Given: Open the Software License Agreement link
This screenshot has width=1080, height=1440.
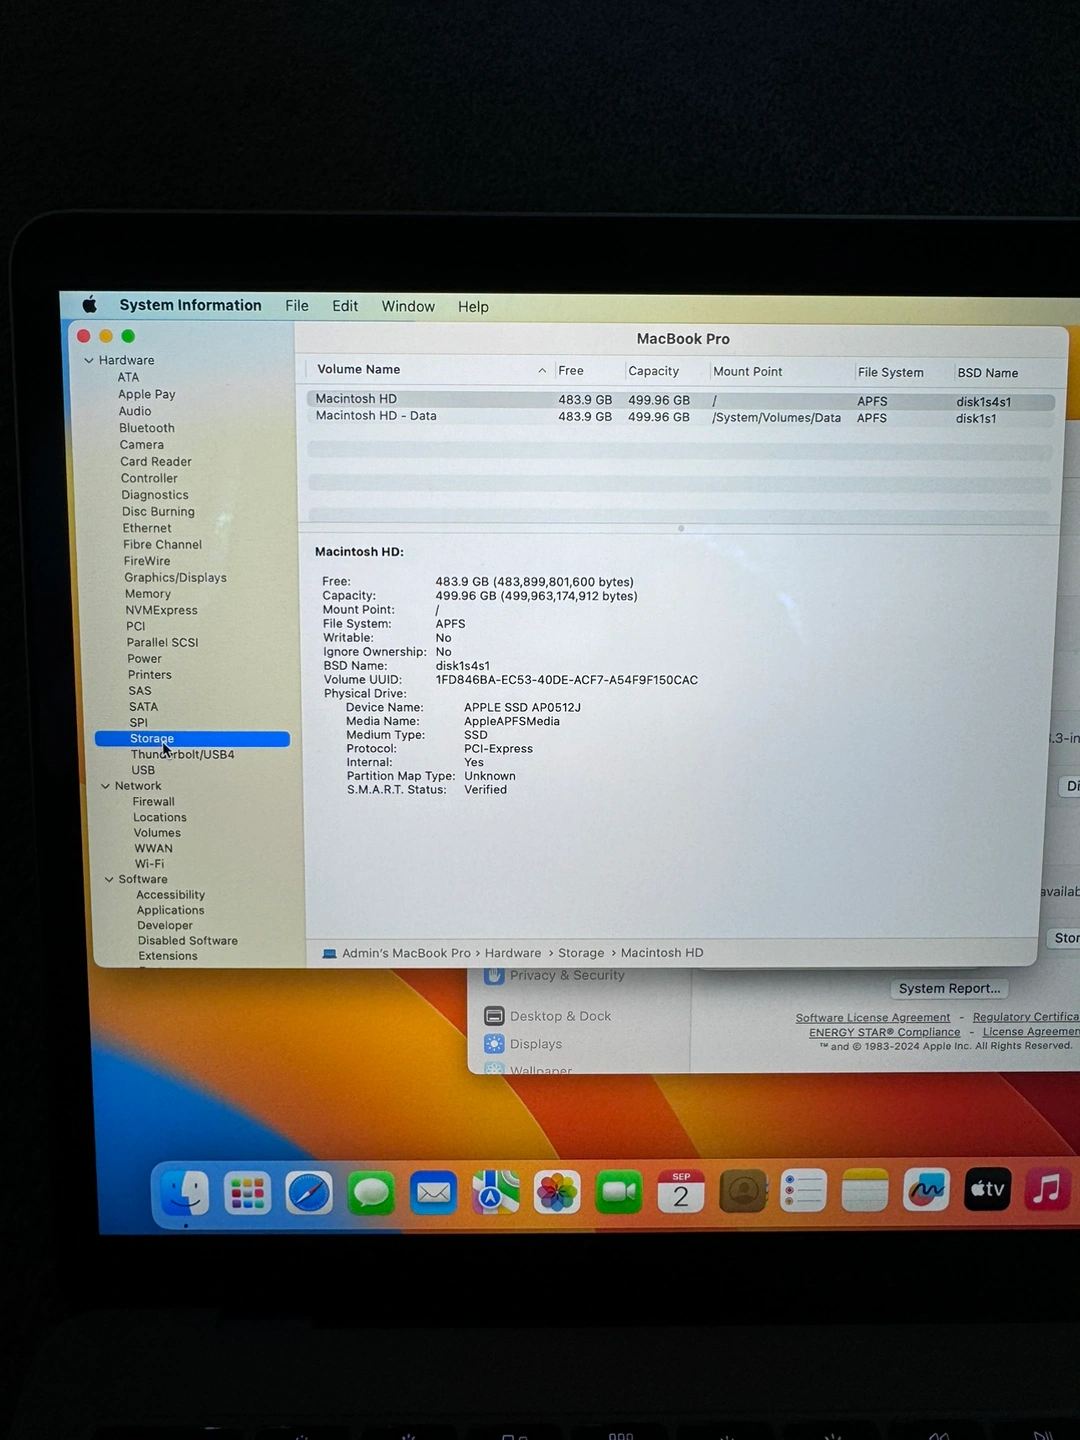Looking at the screenshot, I should pyautogui.click(x=872, y=1018).
